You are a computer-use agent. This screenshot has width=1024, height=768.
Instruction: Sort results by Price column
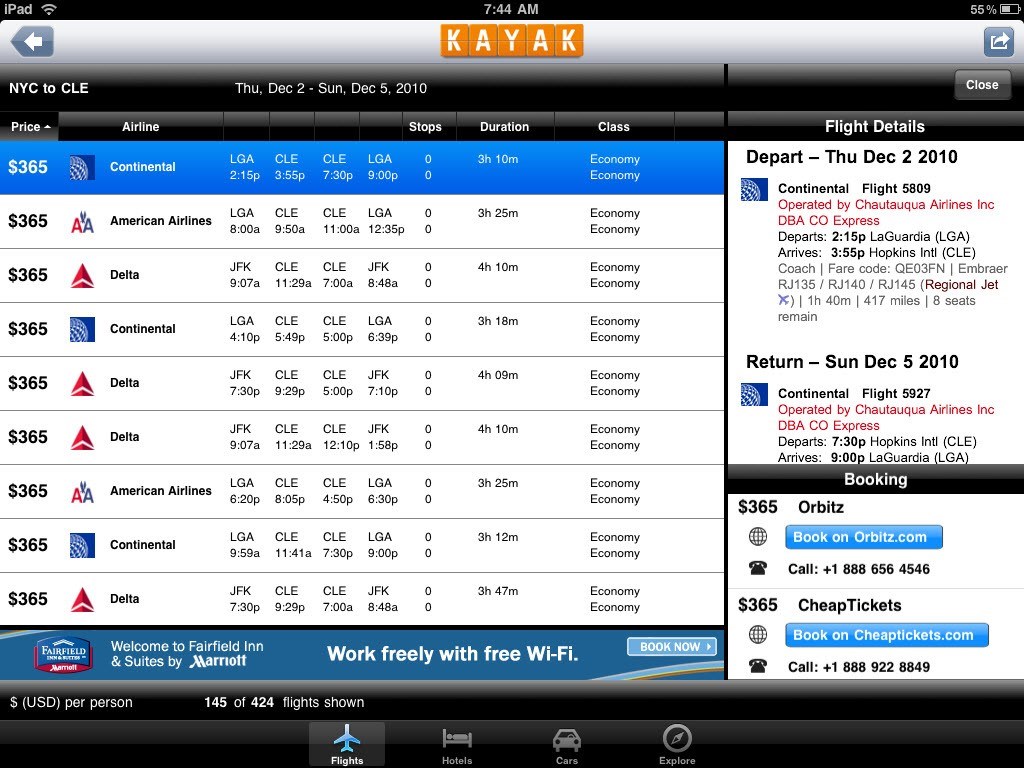tap(29, 127)
